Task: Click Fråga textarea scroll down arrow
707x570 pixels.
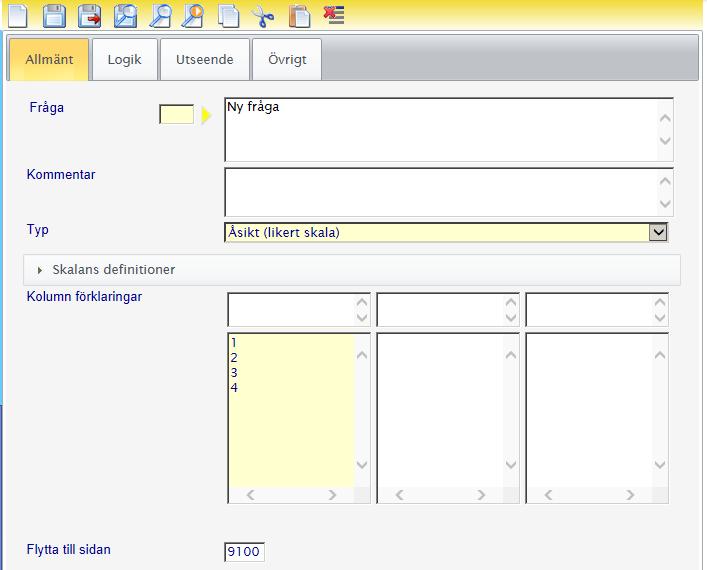Action: tap(665, 141)
